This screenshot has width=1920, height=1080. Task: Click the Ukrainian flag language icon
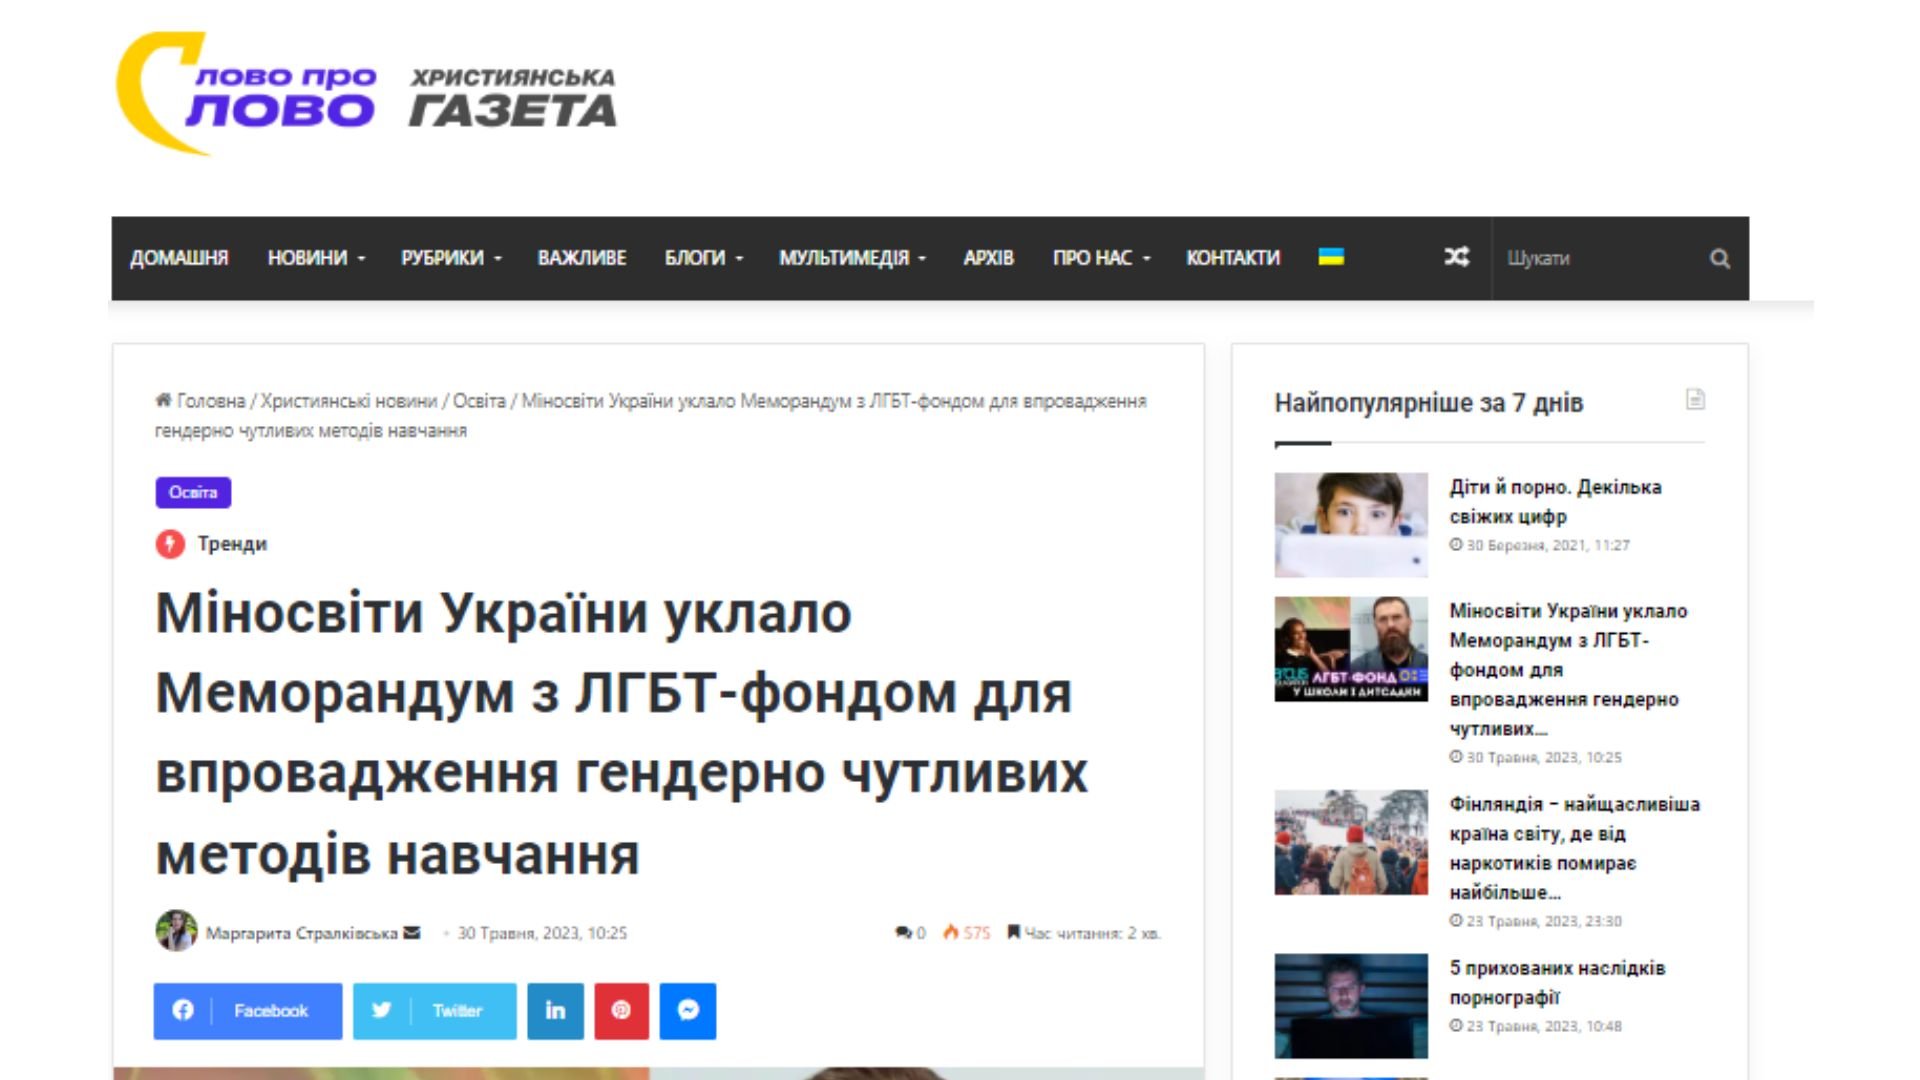point(1330,257)
